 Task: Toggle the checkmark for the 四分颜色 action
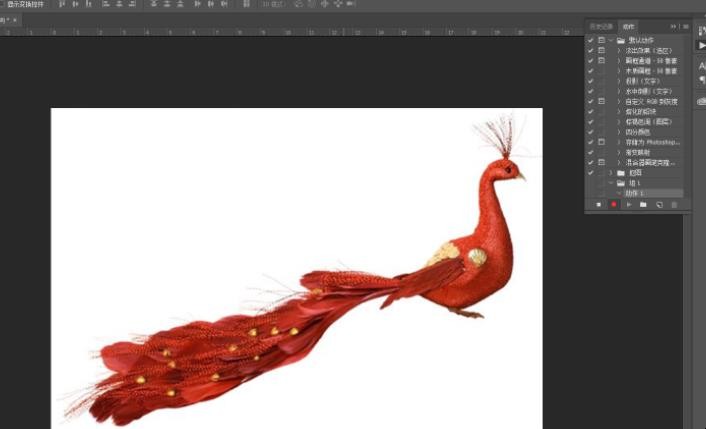click(x=591, y=132)
